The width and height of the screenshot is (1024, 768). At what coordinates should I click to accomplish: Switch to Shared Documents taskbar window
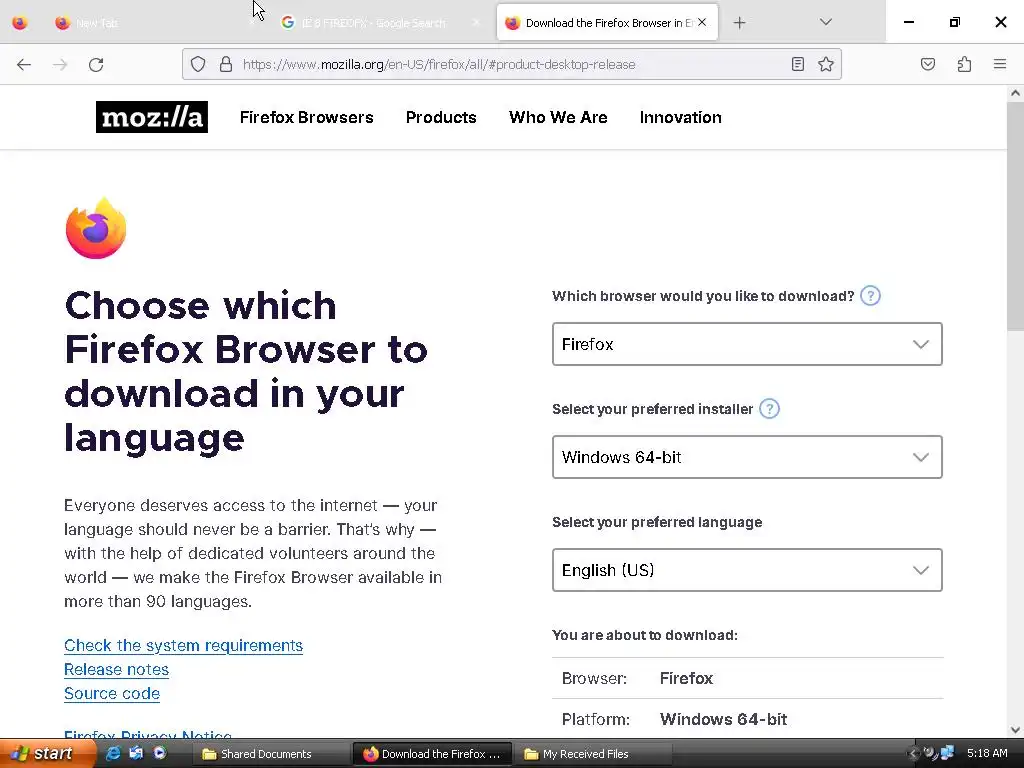pos(270,754)
